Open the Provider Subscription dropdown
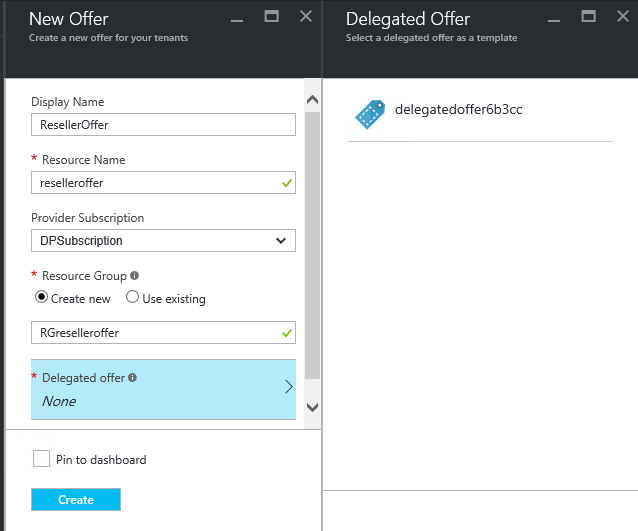Viewport: 638px width, 531px height. pos(163,241)
